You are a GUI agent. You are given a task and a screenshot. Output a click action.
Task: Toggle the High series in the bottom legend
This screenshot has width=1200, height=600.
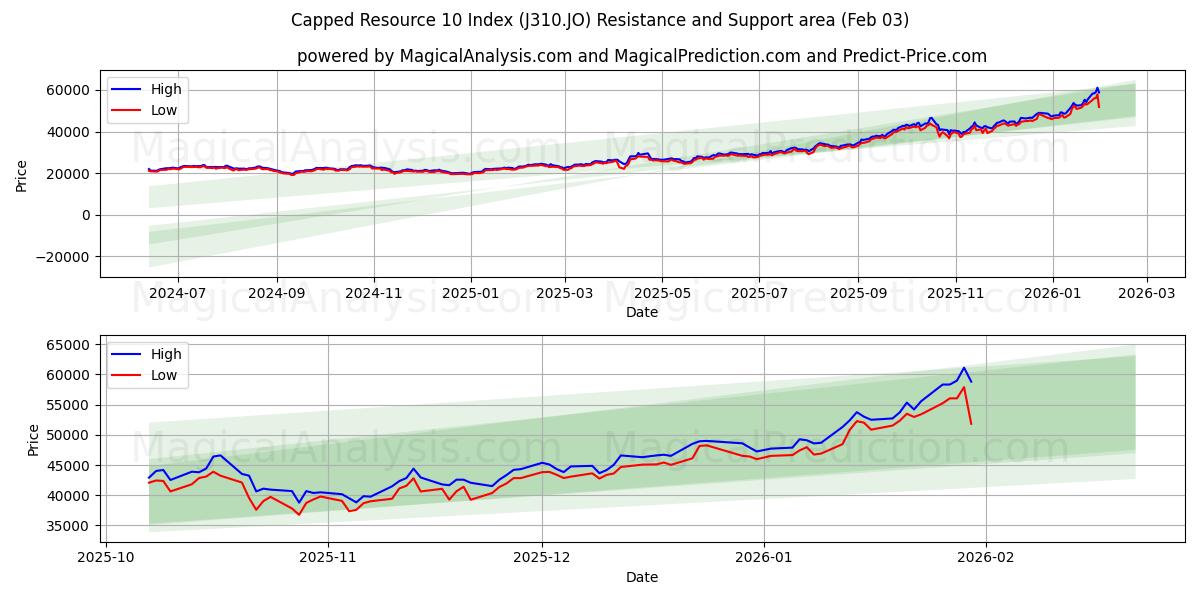(166, 353)
